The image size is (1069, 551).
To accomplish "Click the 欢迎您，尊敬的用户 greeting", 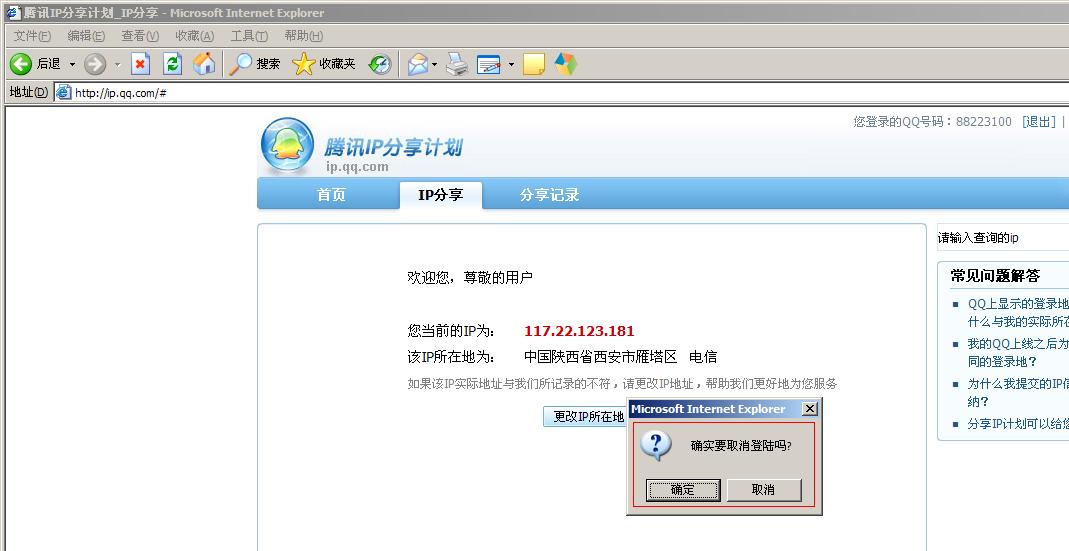I will pyautogui.click(x=470, y=278).
